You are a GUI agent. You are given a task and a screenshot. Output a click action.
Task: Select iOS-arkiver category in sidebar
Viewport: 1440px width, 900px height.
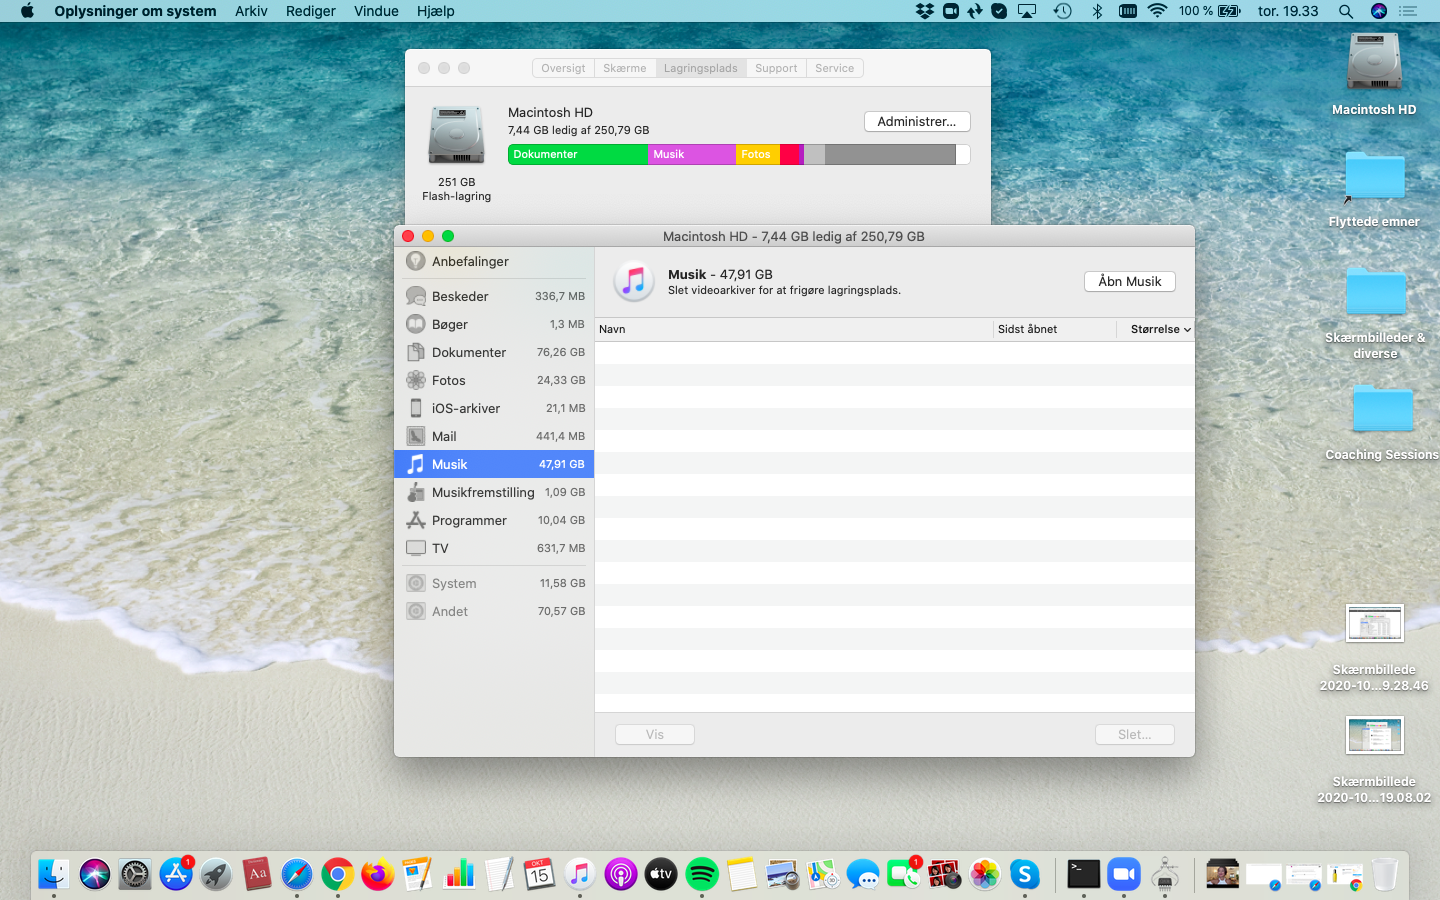[494, 408]
